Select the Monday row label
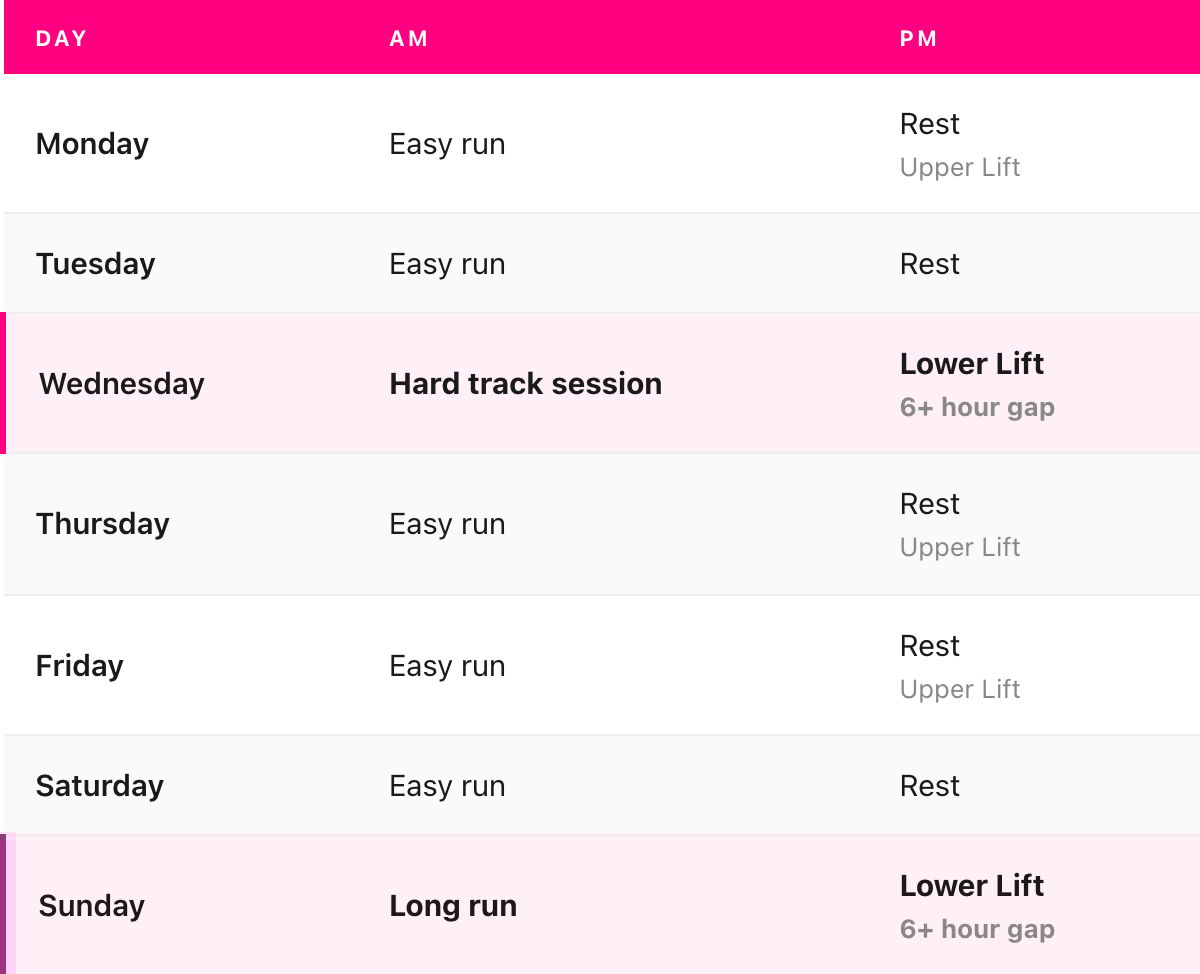The width and height of the screenshot is (1200, 974). click(92, 144)
